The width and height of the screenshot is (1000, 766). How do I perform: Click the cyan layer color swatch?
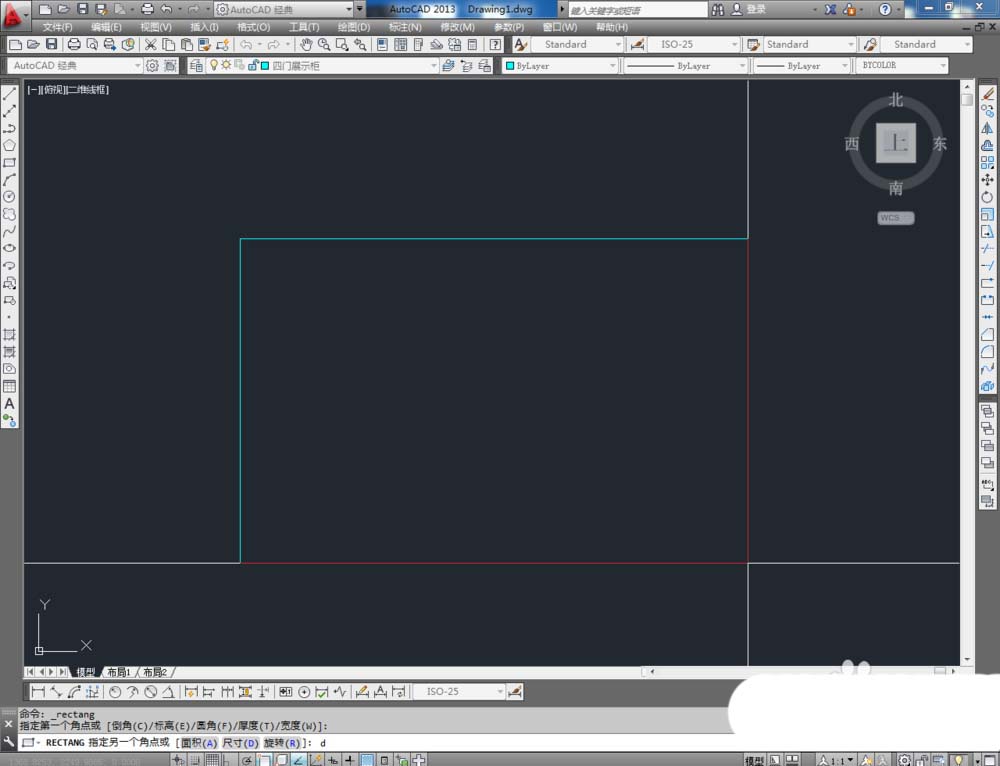pos(265,66)
